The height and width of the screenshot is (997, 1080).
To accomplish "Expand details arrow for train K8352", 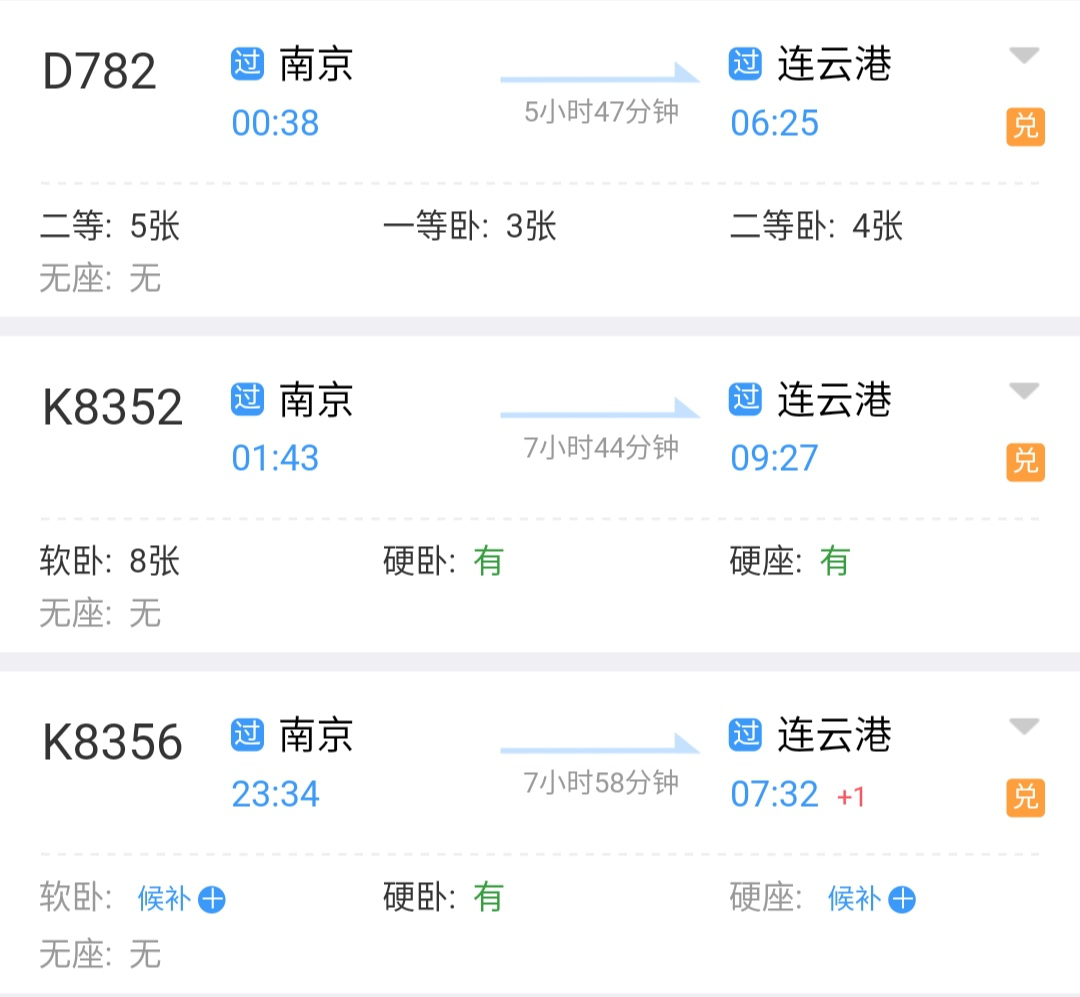I will (x=1024, y=391).
